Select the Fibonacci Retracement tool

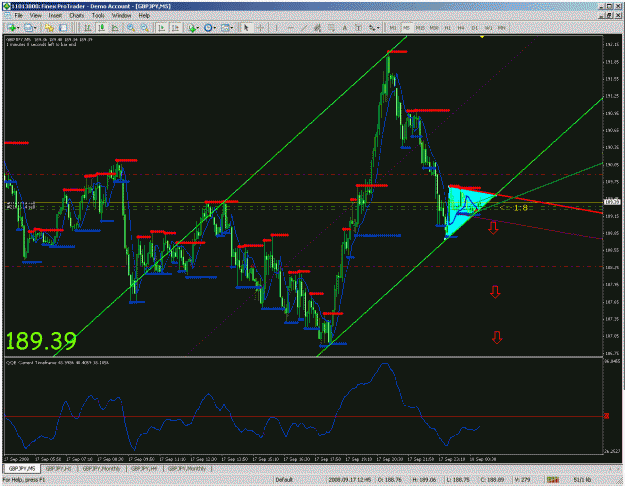click(x=331, y=28)
